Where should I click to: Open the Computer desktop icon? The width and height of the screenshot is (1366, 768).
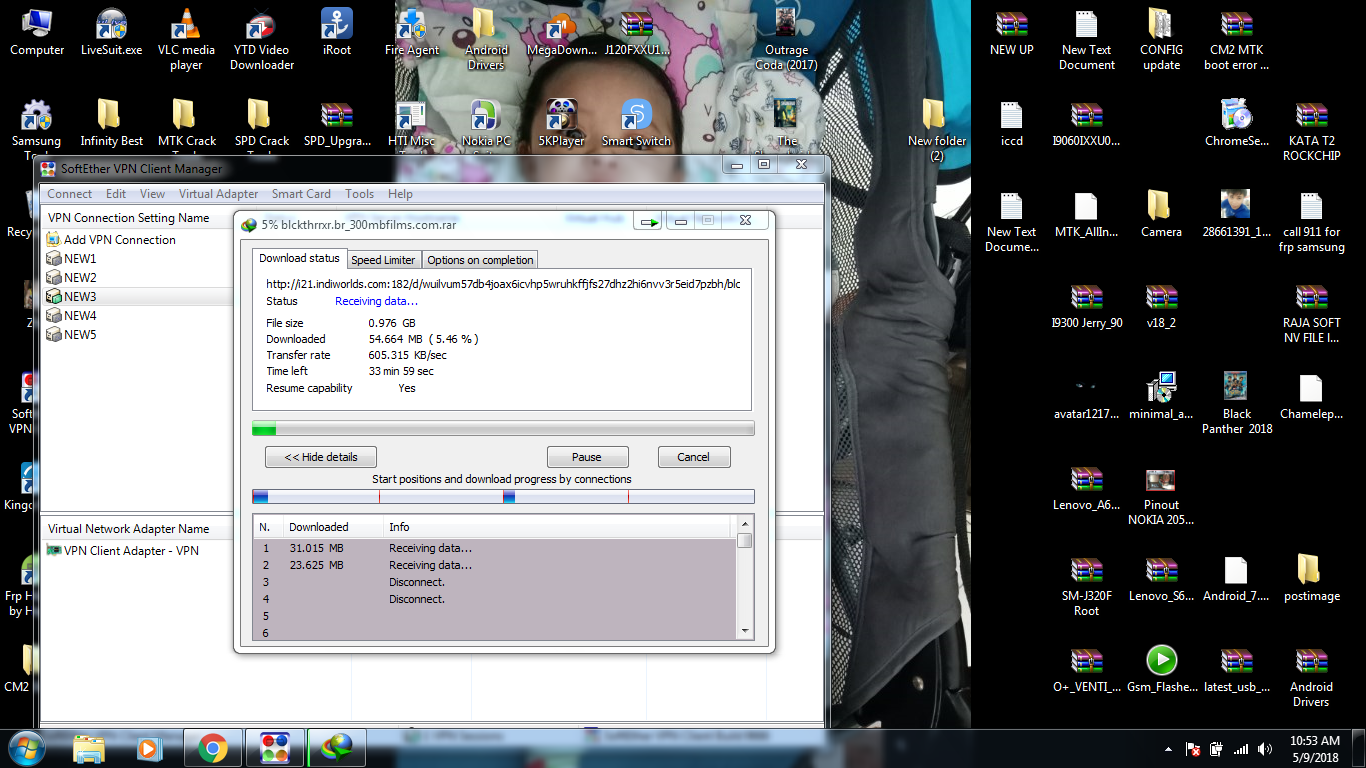pyautogui.click(x=37, y=33)
